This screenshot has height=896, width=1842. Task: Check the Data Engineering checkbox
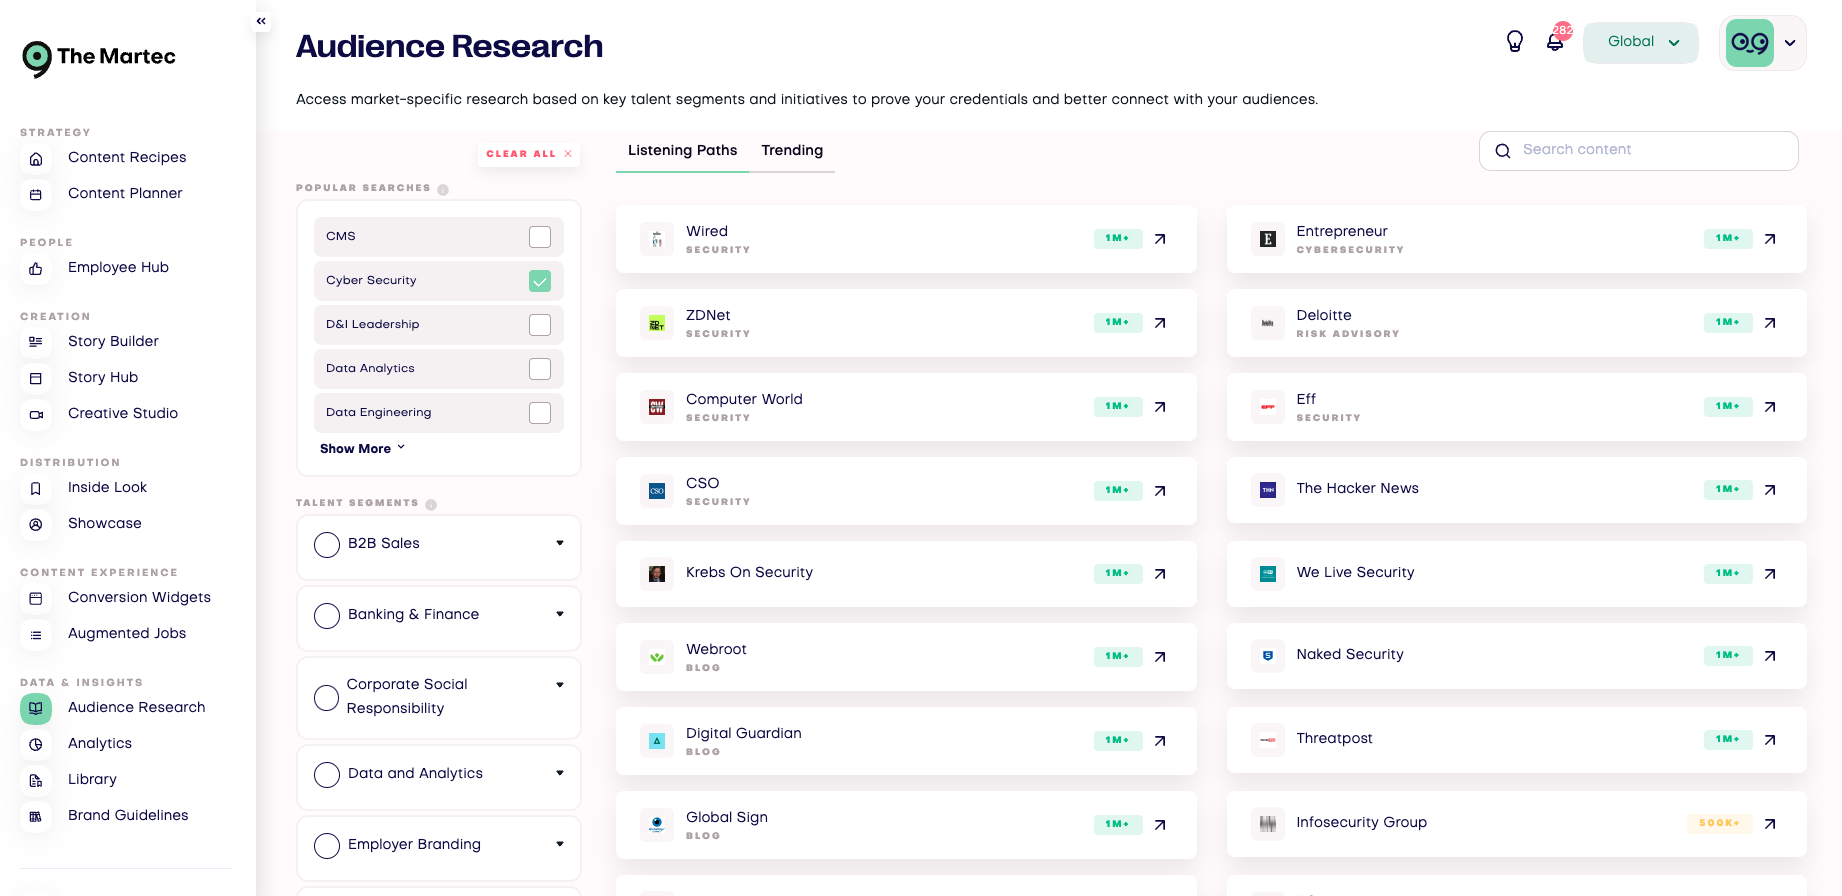click(x=540, y=413)
